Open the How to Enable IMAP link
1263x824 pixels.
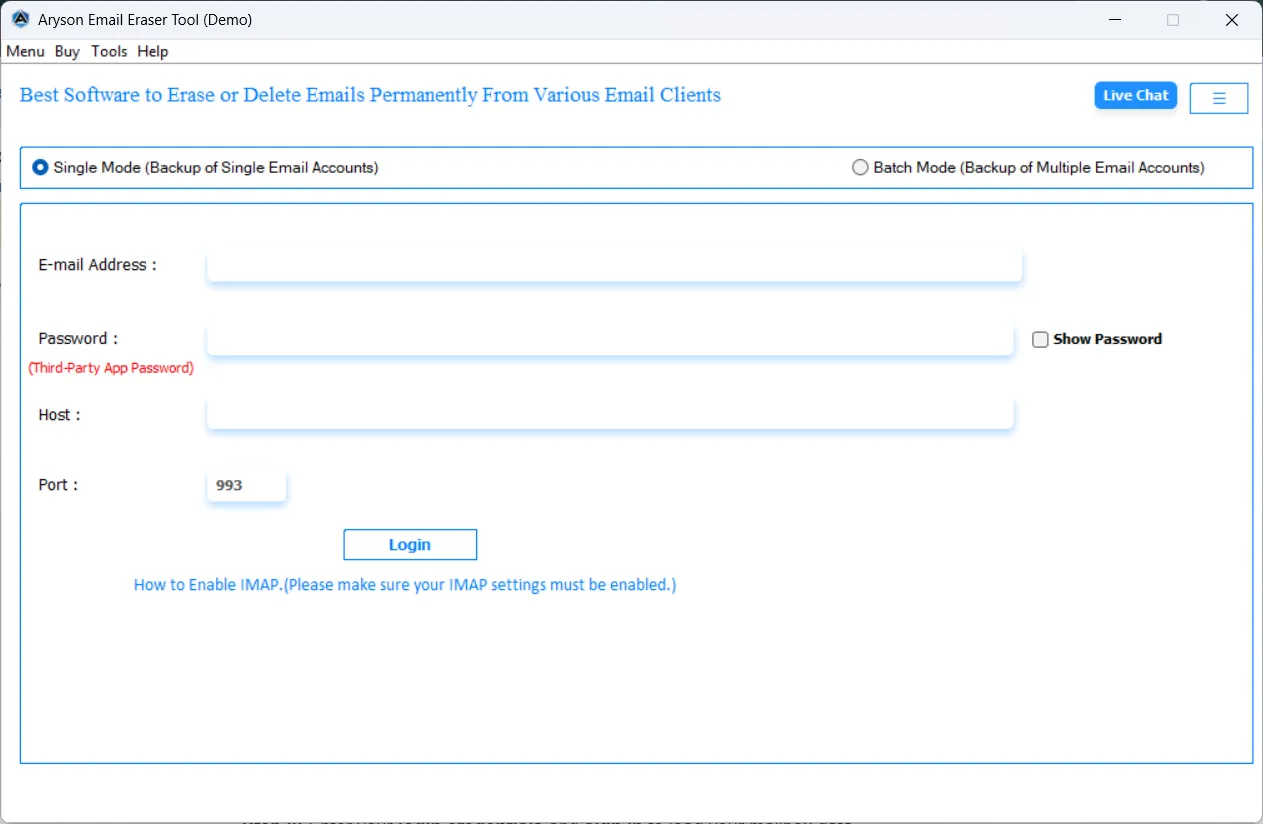tap(405, 585)
